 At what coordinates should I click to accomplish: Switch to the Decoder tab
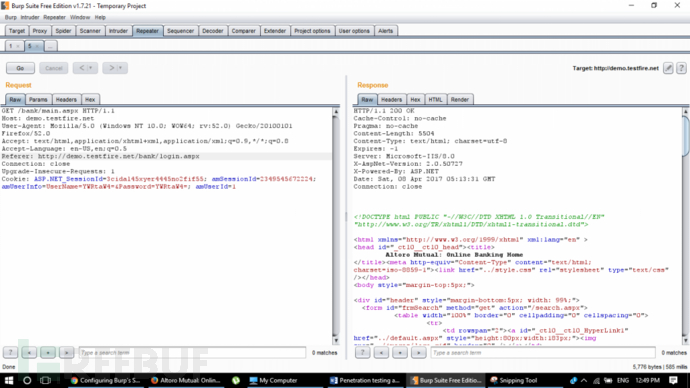[213, 31]
